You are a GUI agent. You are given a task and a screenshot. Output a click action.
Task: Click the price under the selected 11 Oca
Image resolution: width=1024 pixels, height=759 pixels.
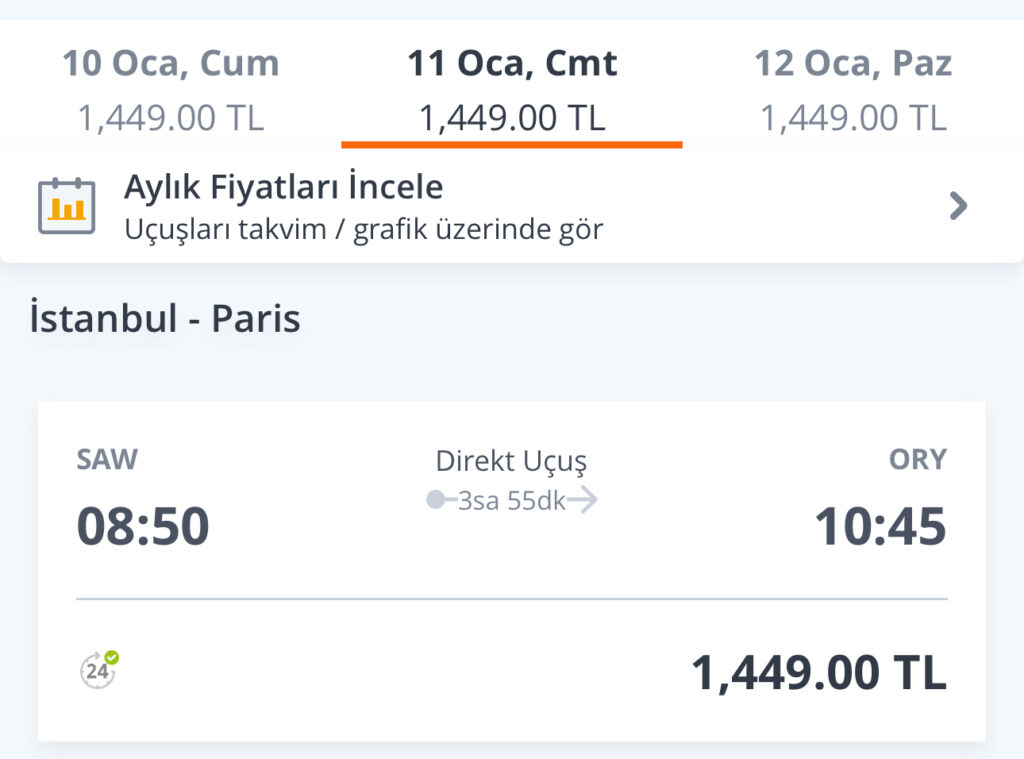[x=512, y=118]
